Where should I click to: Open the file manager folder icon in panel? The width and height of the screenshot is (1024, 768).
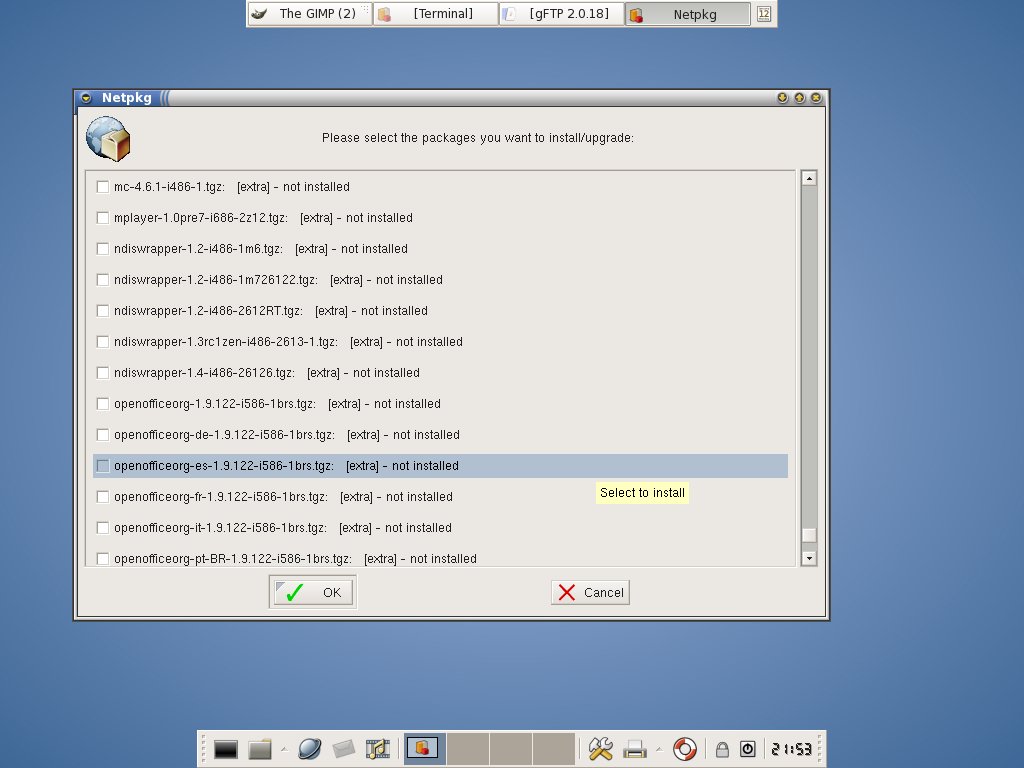(x=260, y=749)
